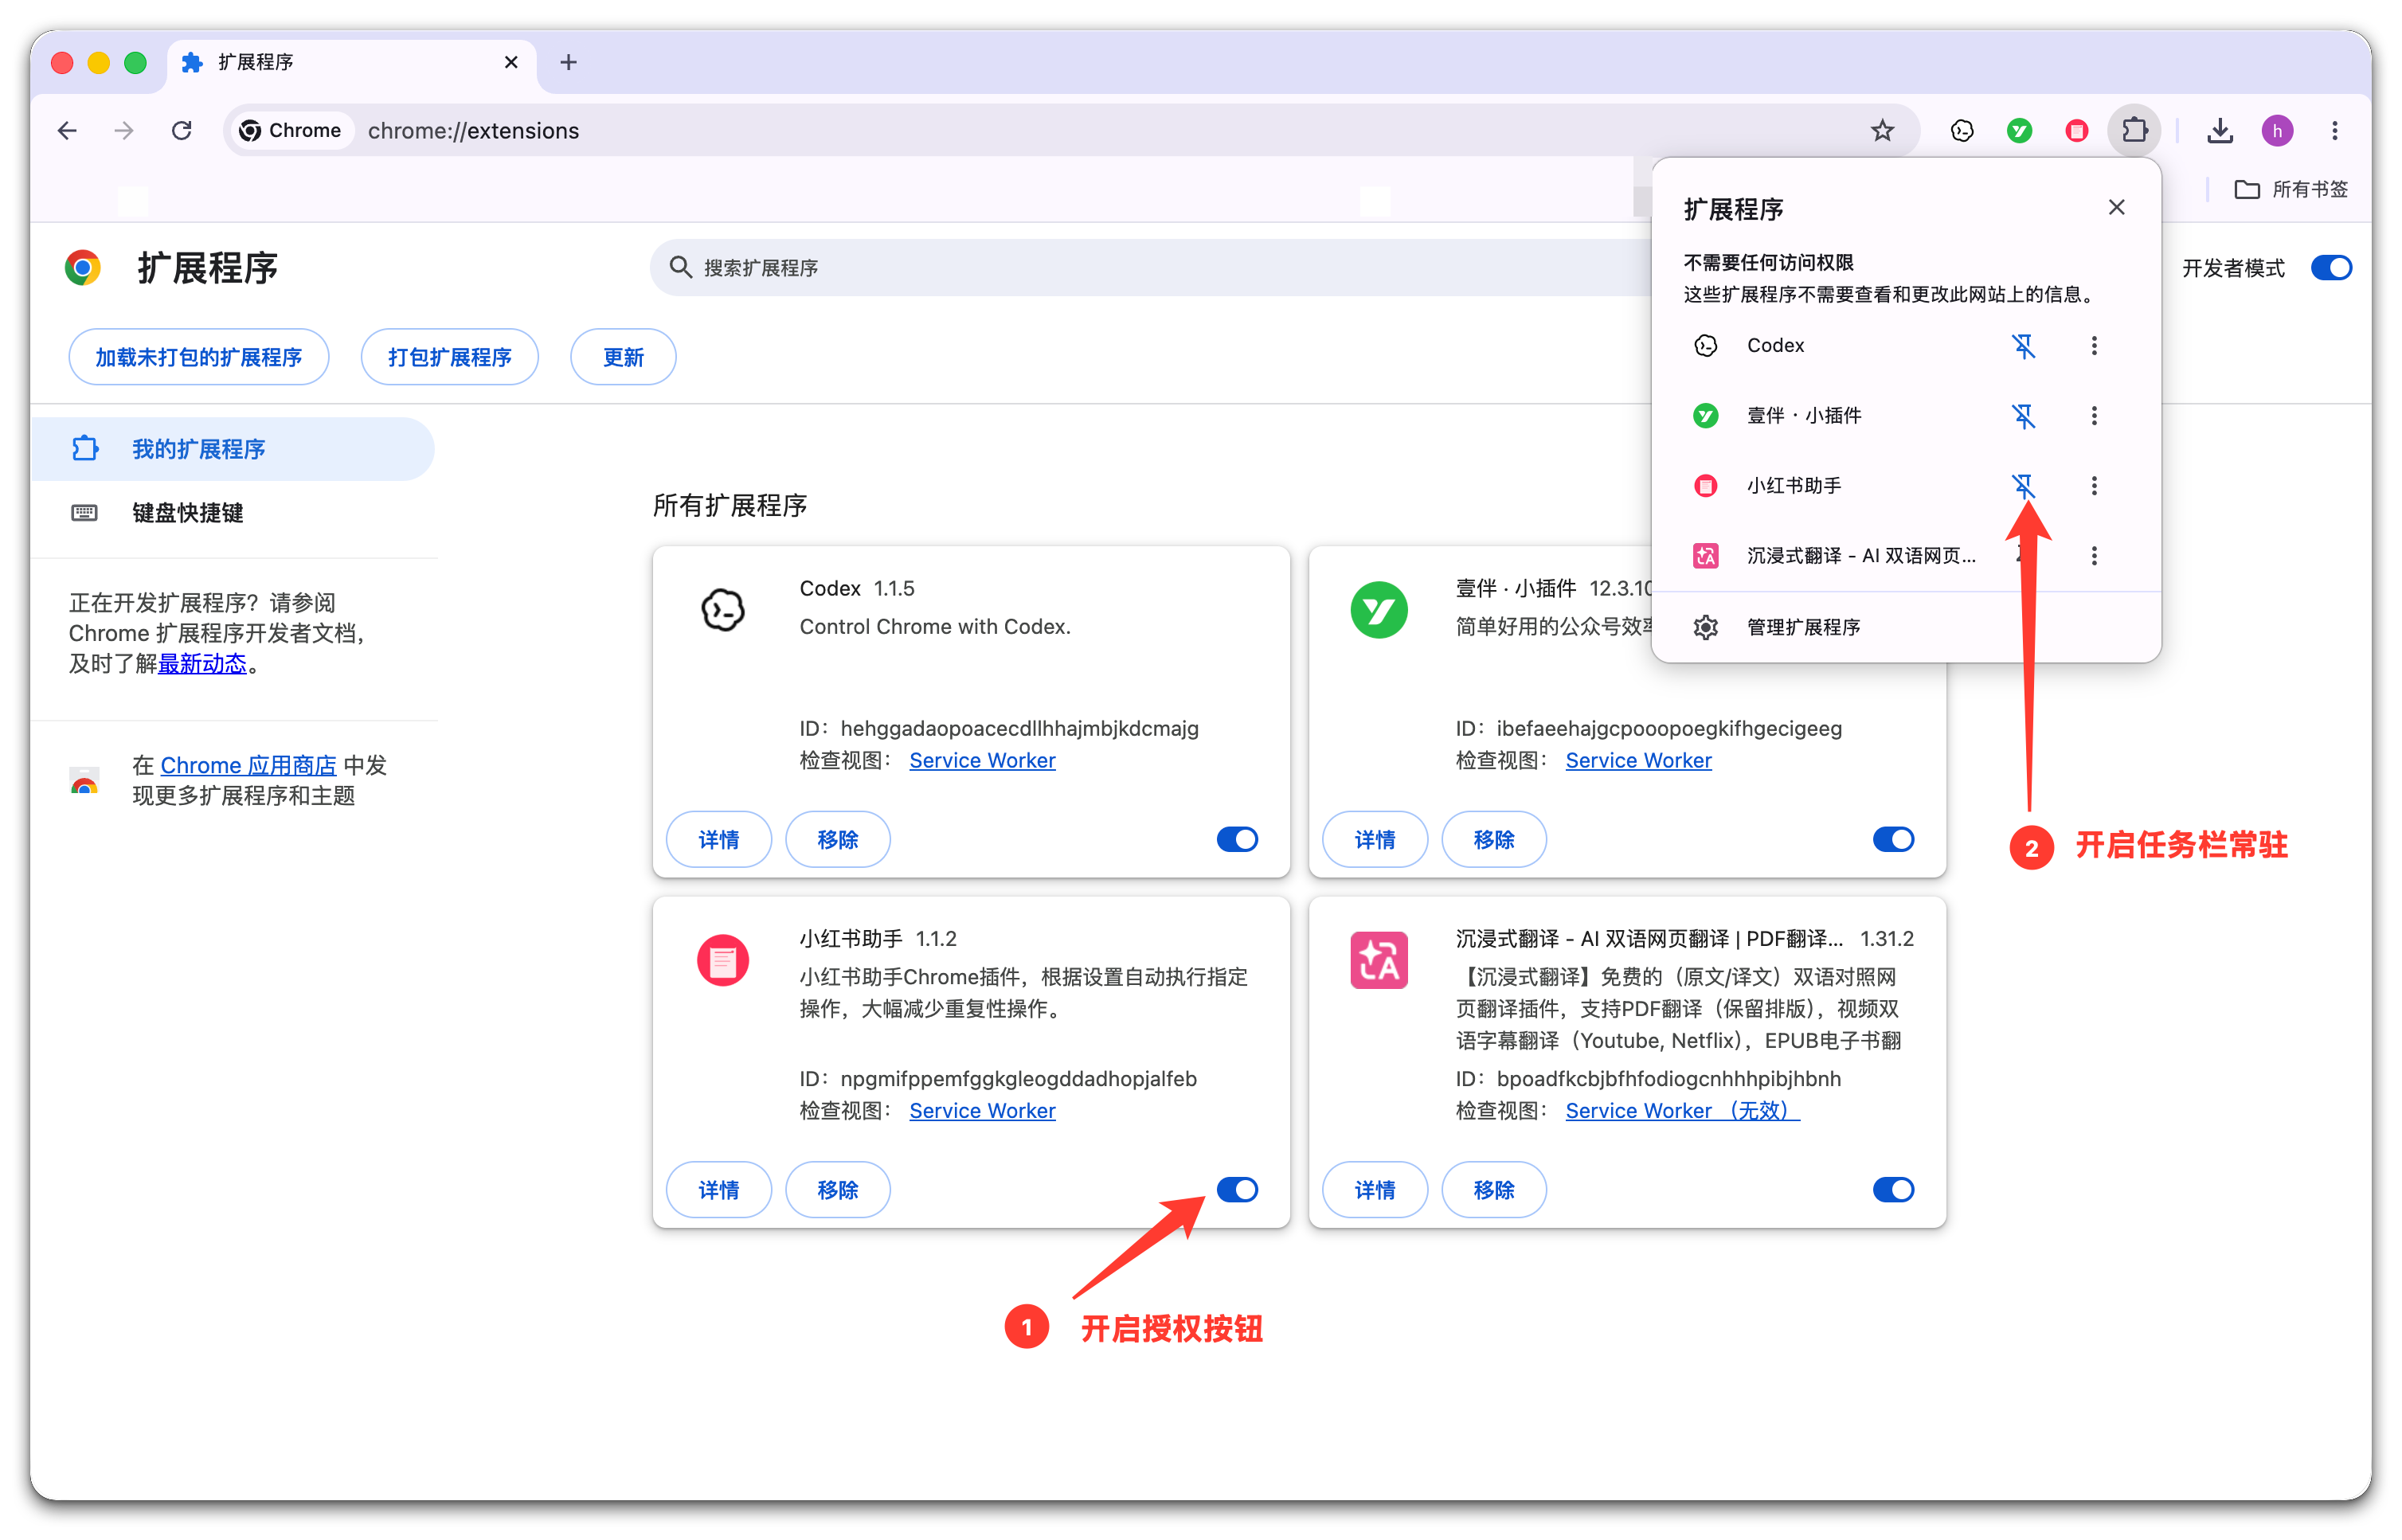
Task: Open the 最新动态 link in sidebar
Action: coord(202,663)
